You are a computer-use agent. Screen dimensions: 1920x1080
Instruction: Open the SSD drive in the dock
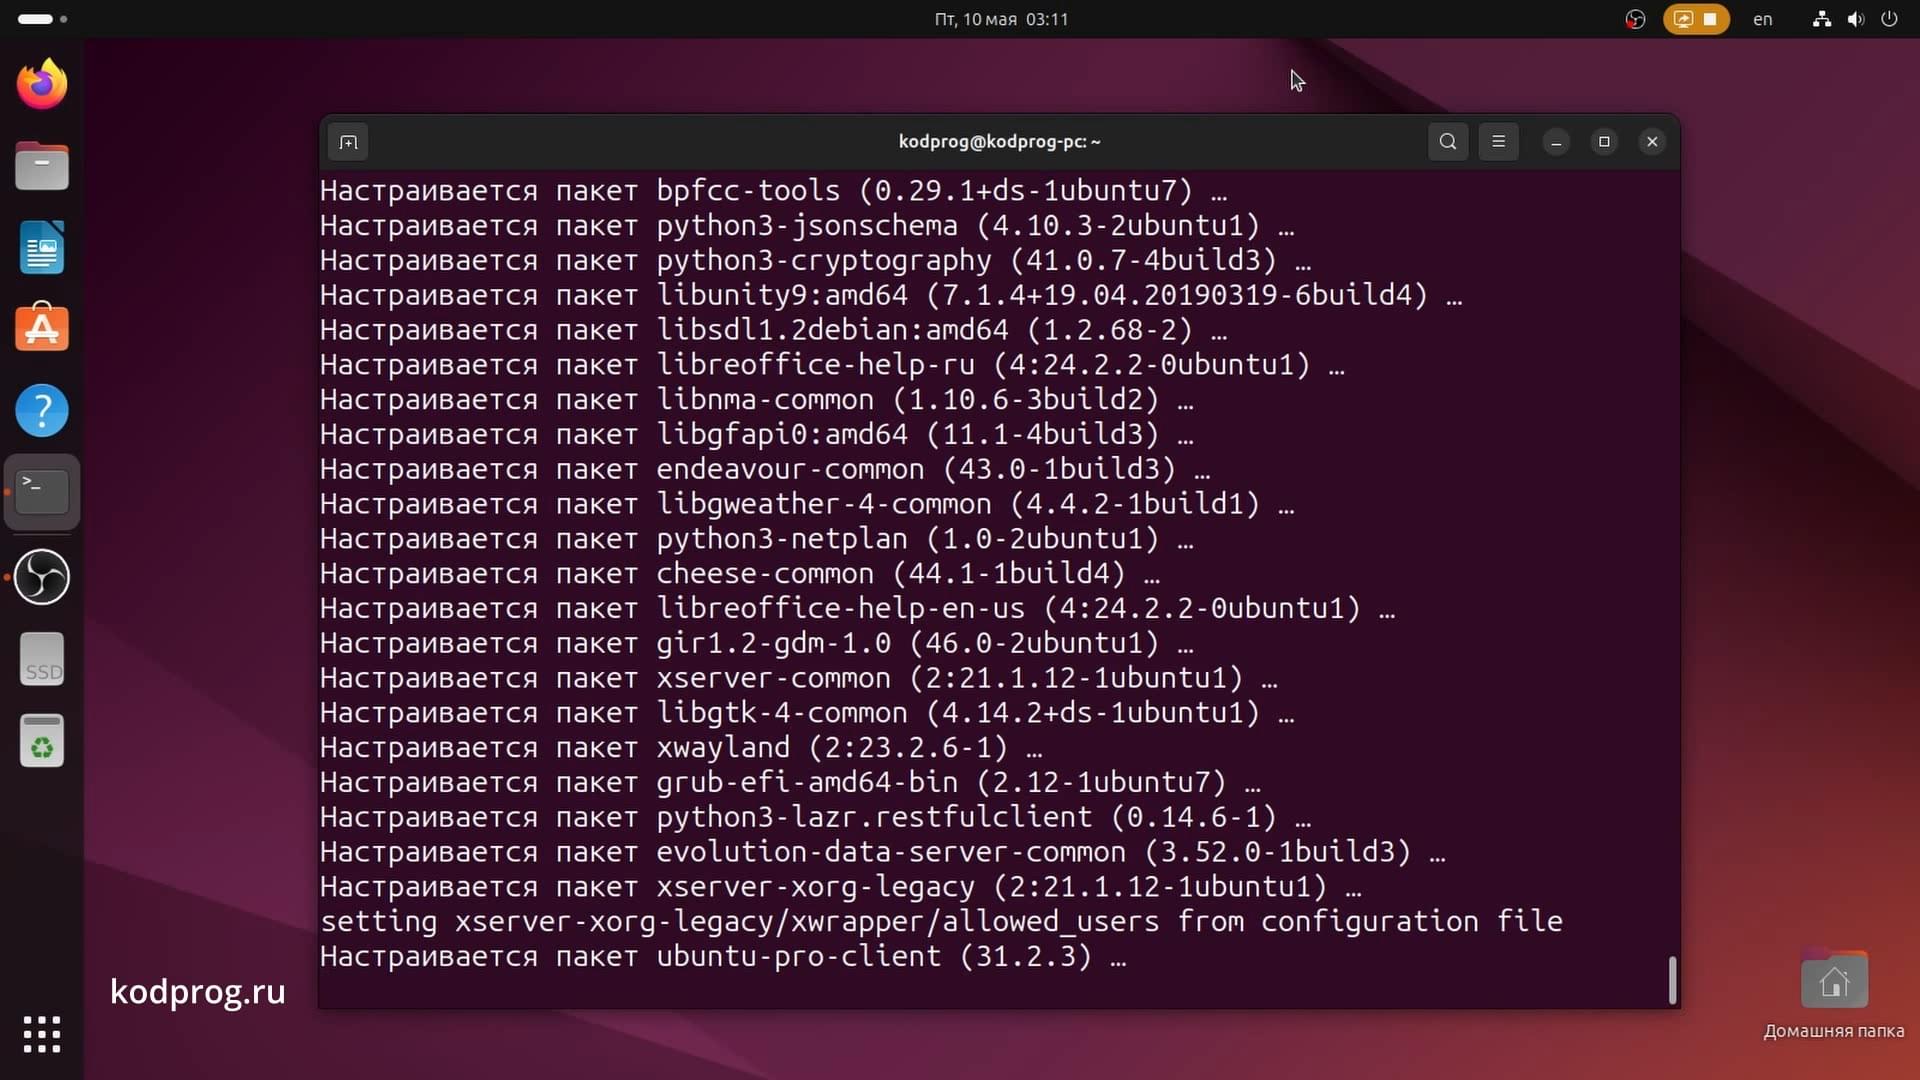pos(42,659)
